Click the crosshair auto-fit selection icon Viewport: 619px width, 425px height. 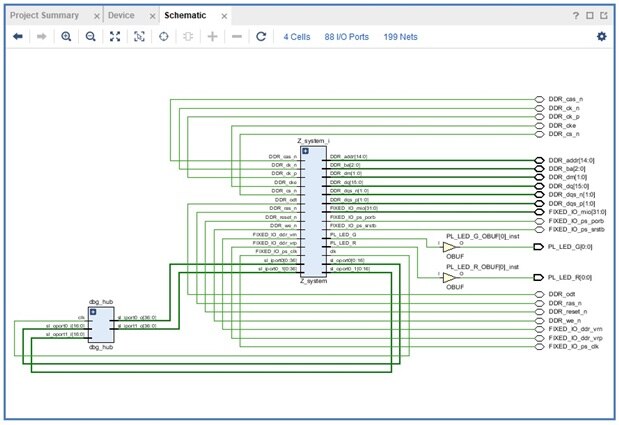click(163, 36)
